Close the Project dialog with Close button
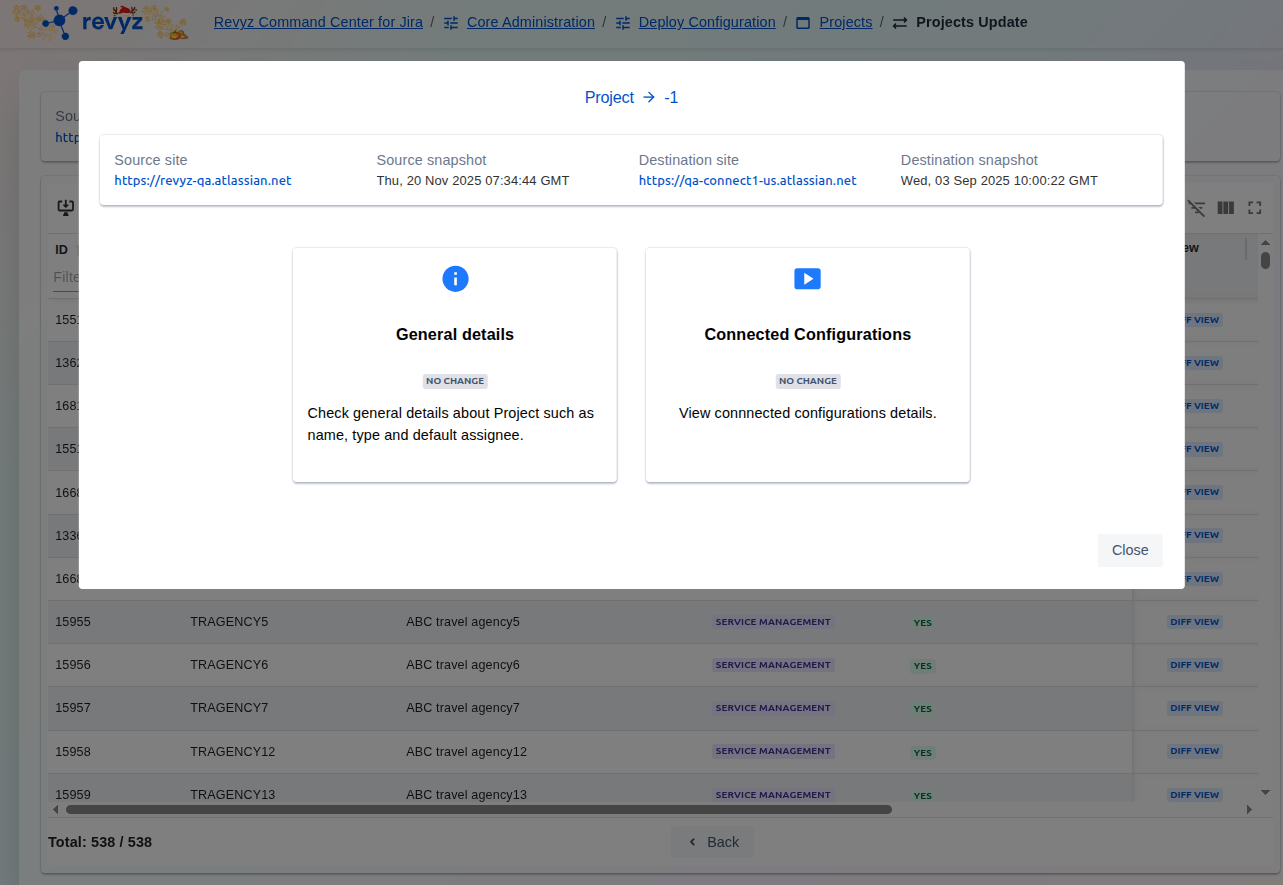The image size is (1283, 885). coord(1129,550)
